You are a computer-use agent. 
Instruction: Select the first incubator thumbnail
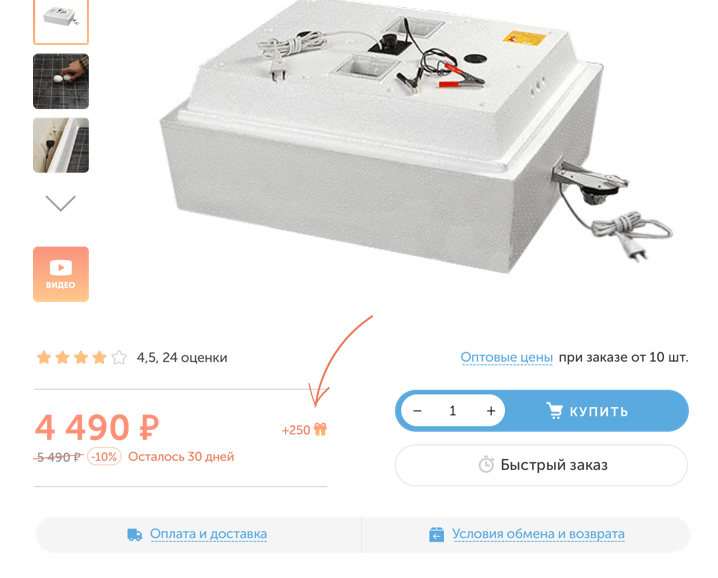point(61,21)
